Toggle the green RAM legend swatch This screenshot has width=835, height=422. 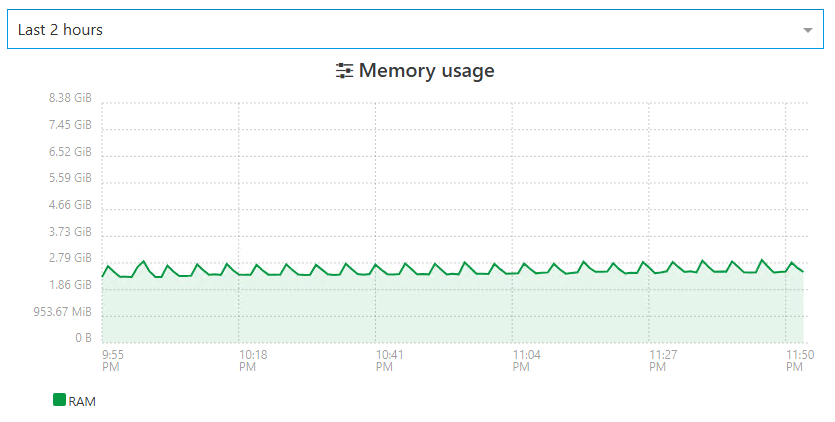click(59, 400)
